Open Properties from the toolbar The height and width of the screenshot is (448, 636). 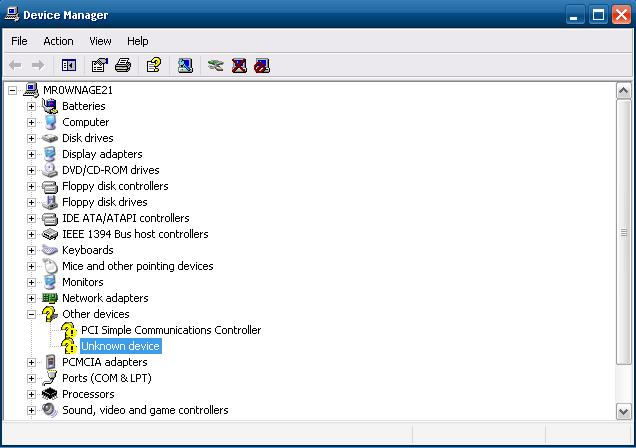pos(99,66)
